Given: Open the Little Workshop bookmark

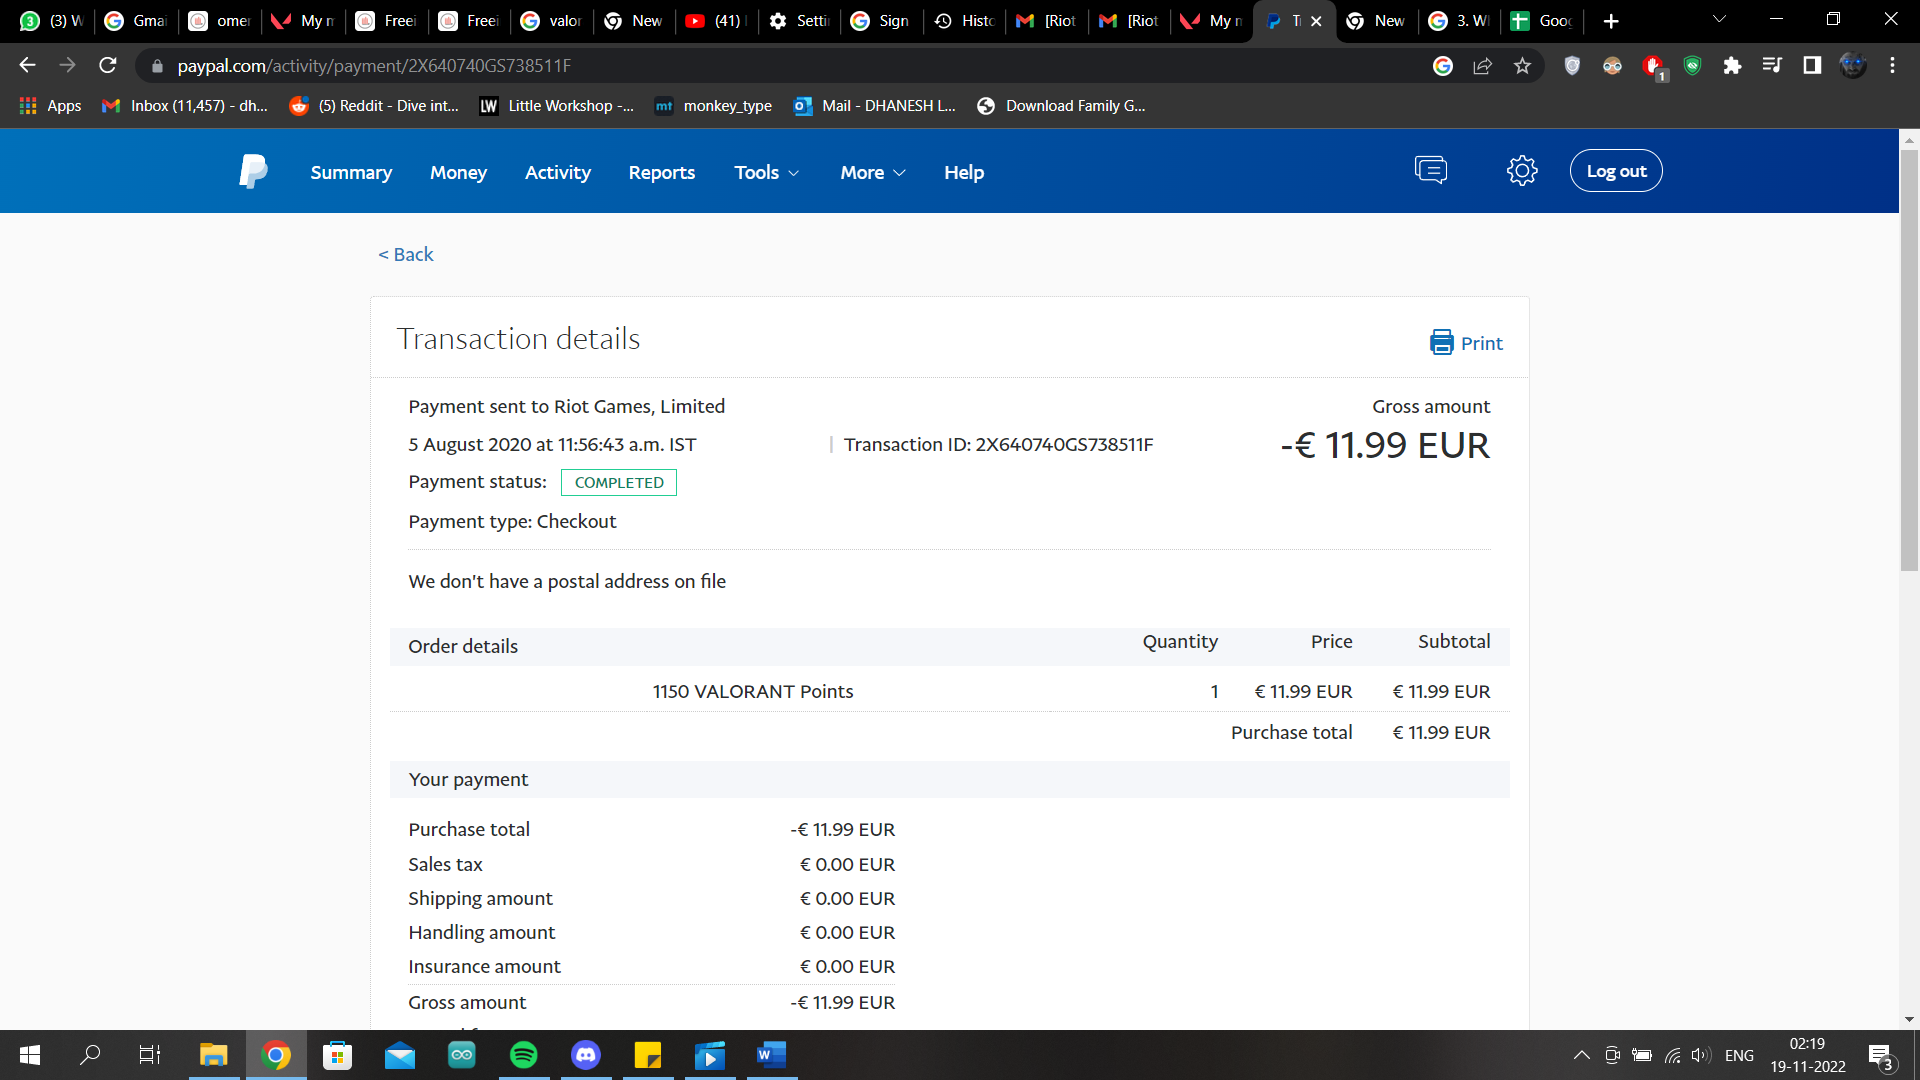Looking at the screenshot, I should 556,106.
